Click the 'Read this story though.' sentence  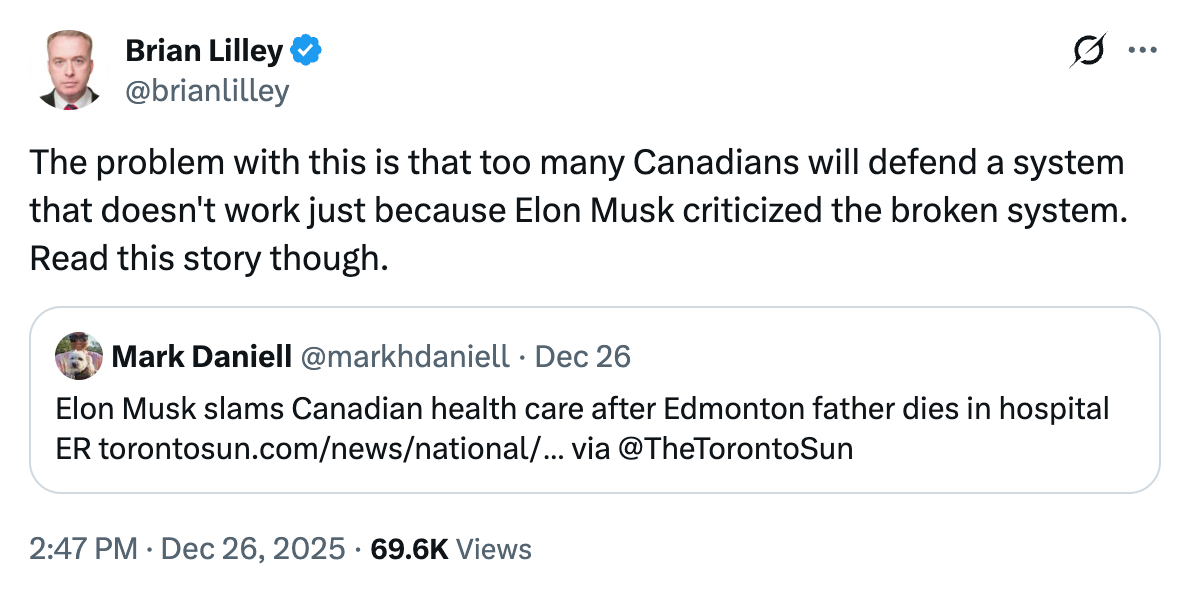click(x=207, y=257)
